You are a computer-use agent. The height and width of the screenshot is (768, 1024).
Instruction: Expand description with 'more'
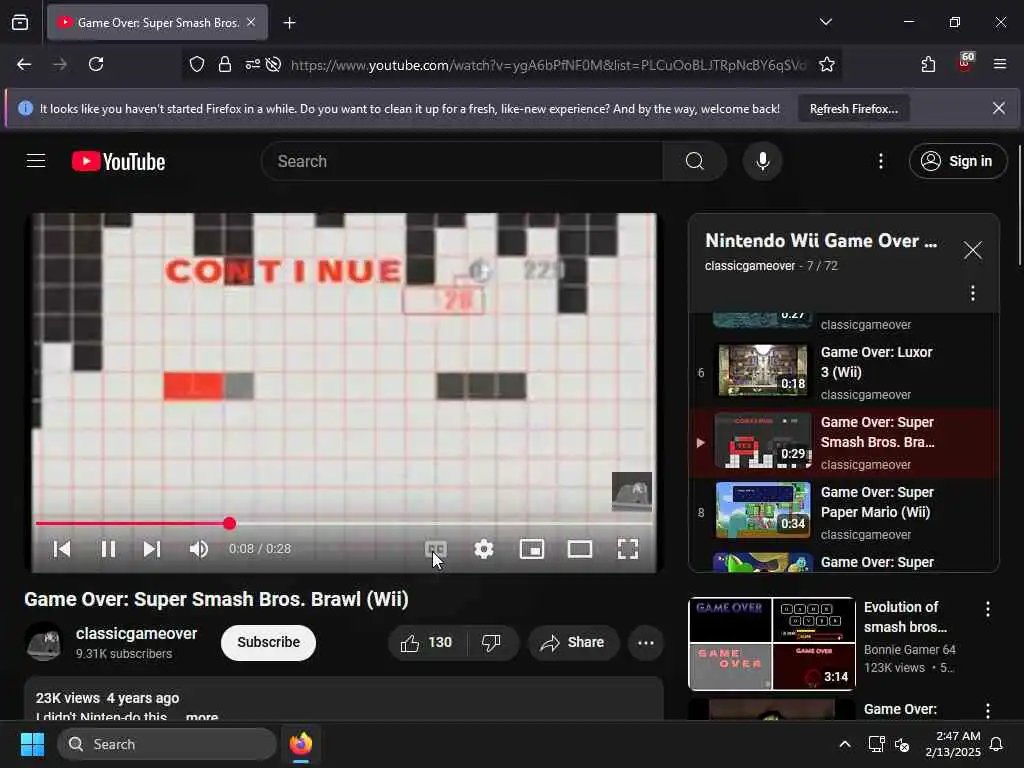pos(202,716)
